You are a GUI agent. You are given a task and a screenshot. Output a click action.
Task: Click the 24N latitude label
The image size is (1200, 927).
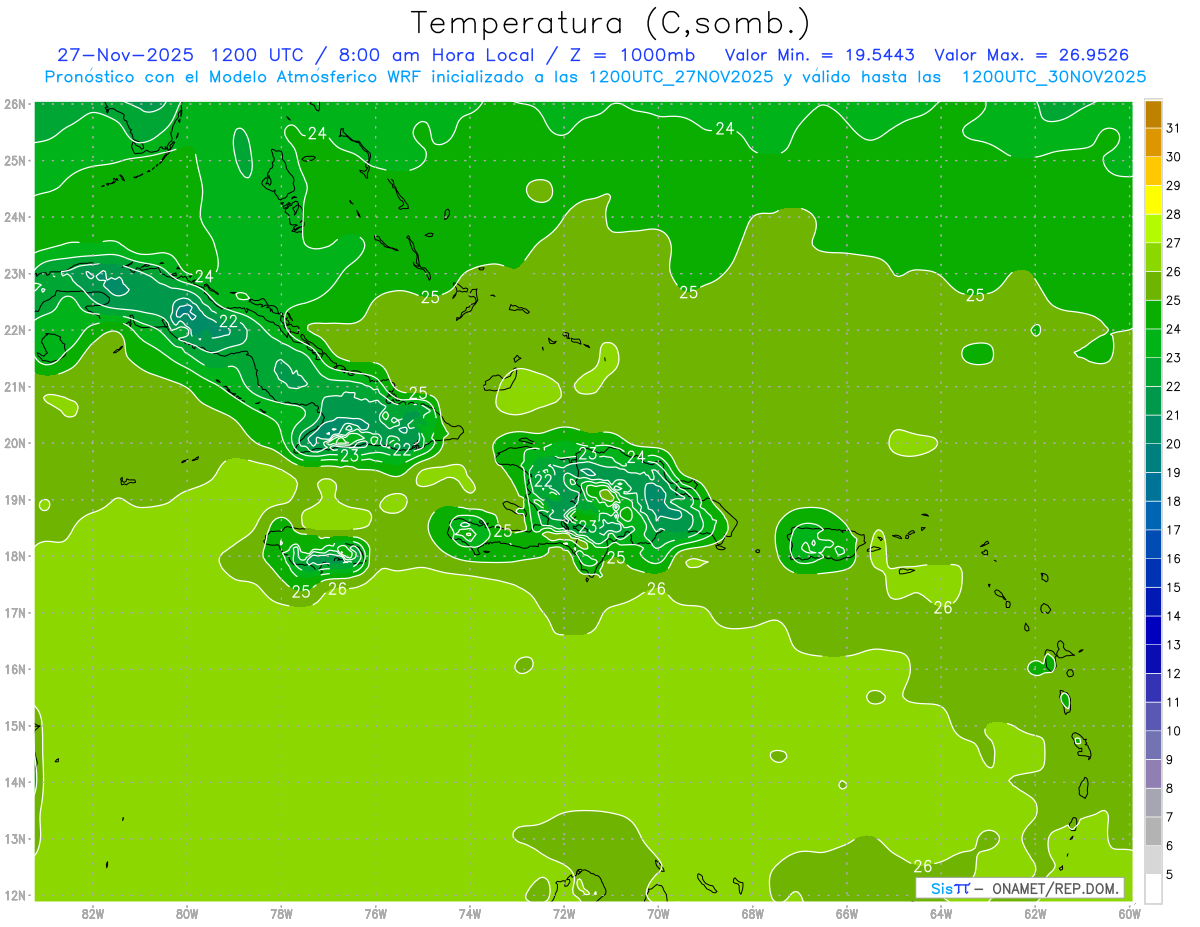(x=14, y=217)
